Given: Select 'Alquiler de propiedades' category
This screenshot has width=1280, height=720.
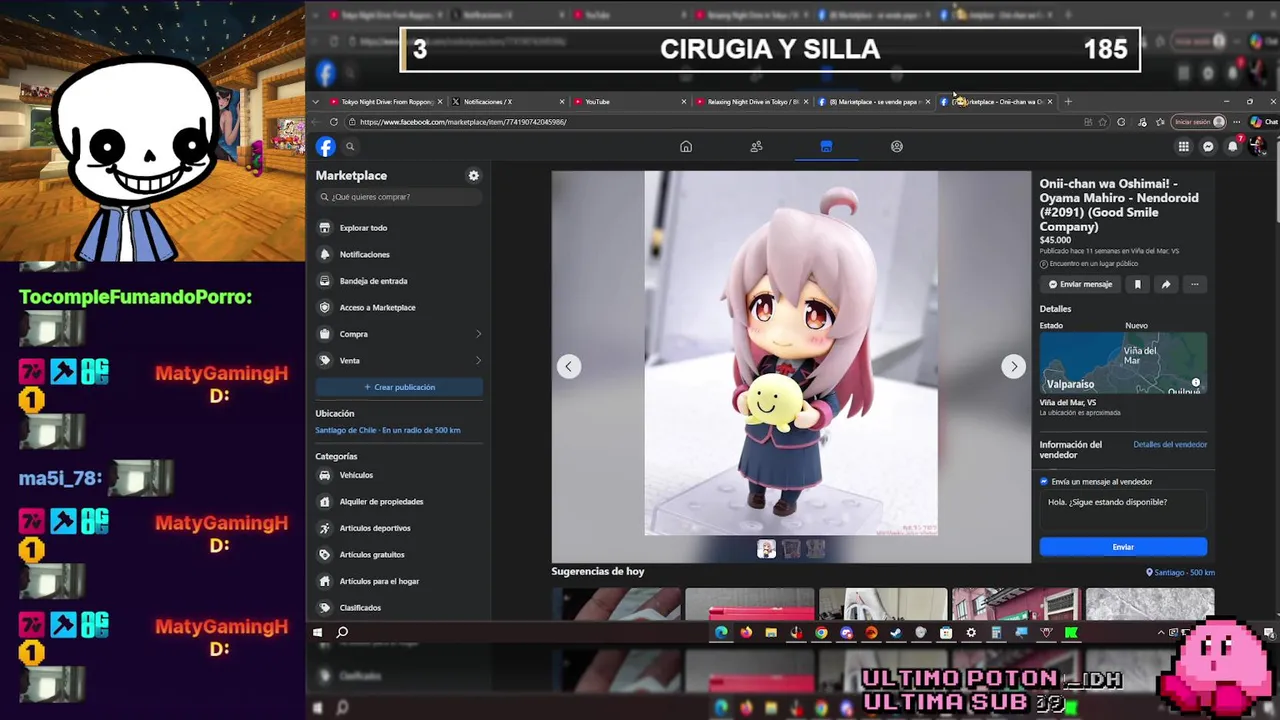Looking at the screenshot, I should coord(399,502).
